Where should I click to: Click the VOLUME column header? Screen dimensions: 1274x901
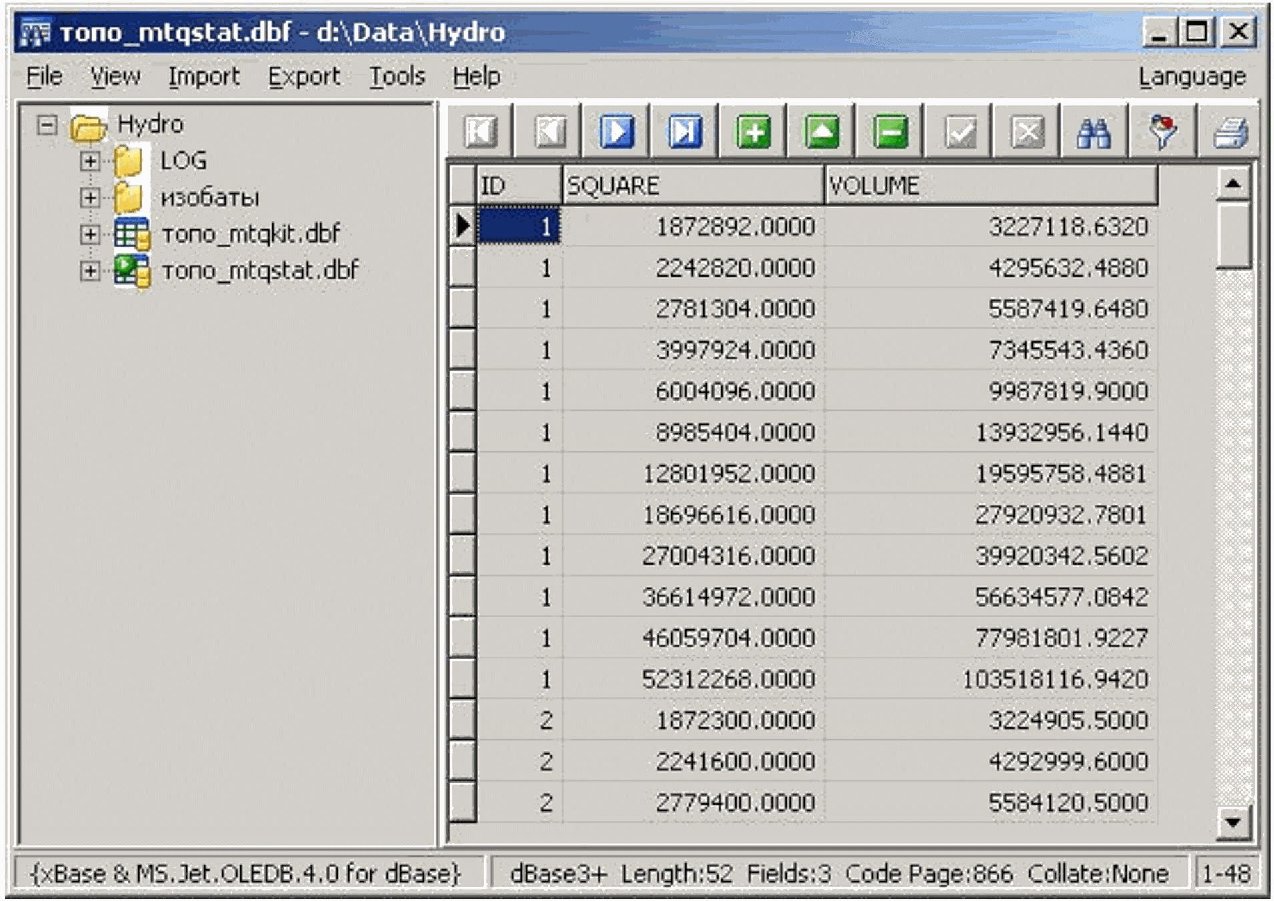coord(990,185)
